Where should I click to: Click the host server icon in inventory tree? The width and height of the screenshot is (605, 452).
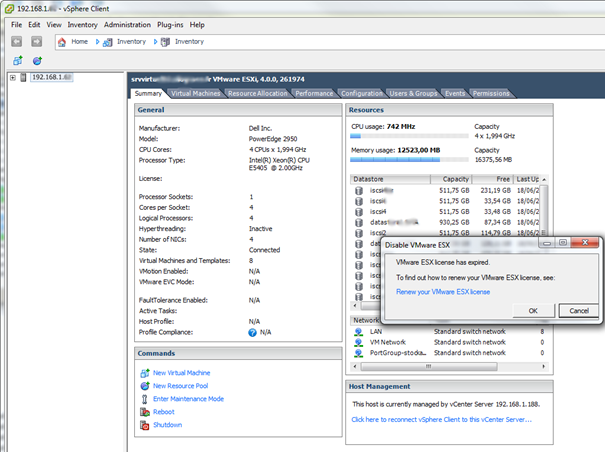(23, 77)
